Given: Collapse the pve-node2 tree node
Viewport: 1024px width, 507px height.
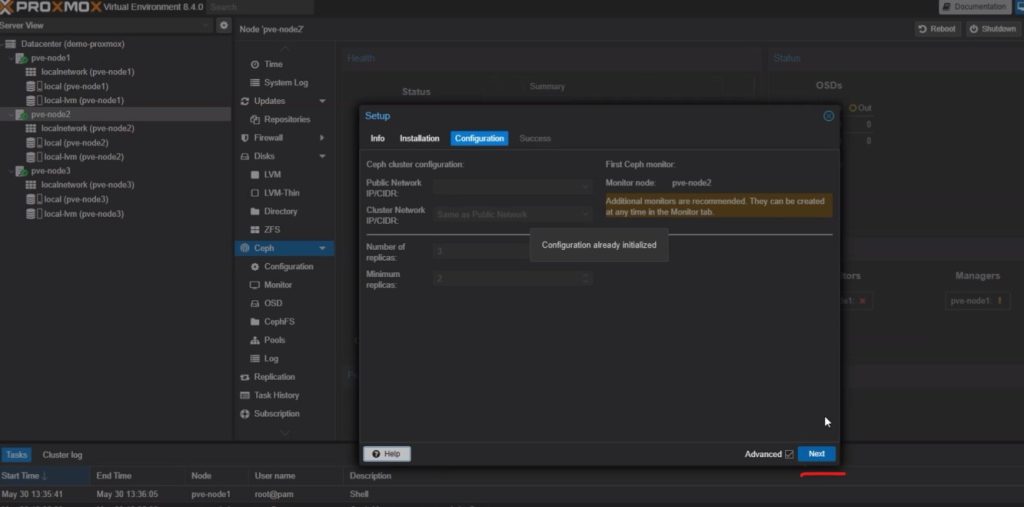Looking at the screenshot, I should [10, 114].
